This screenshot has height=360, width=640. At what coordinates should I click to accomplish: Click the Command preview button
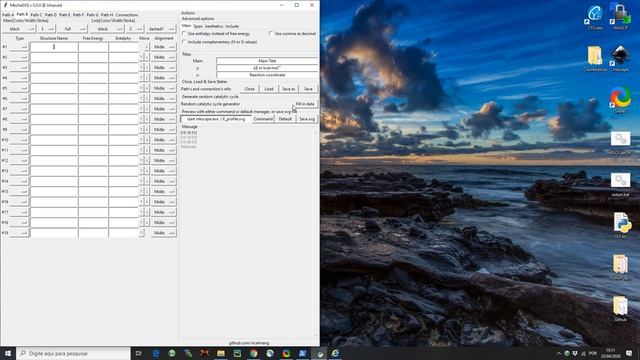263,119
